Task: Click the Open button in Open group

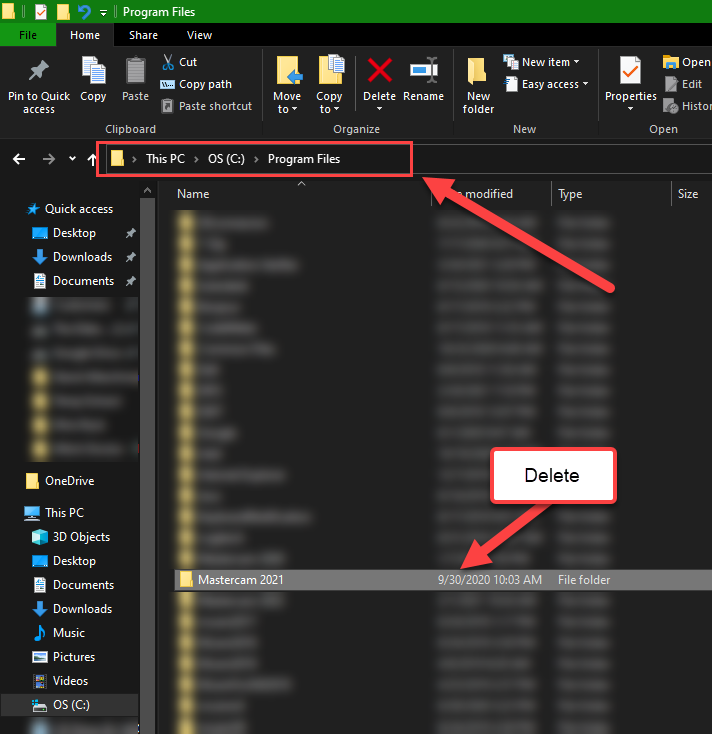Action: tap(687, 62)
